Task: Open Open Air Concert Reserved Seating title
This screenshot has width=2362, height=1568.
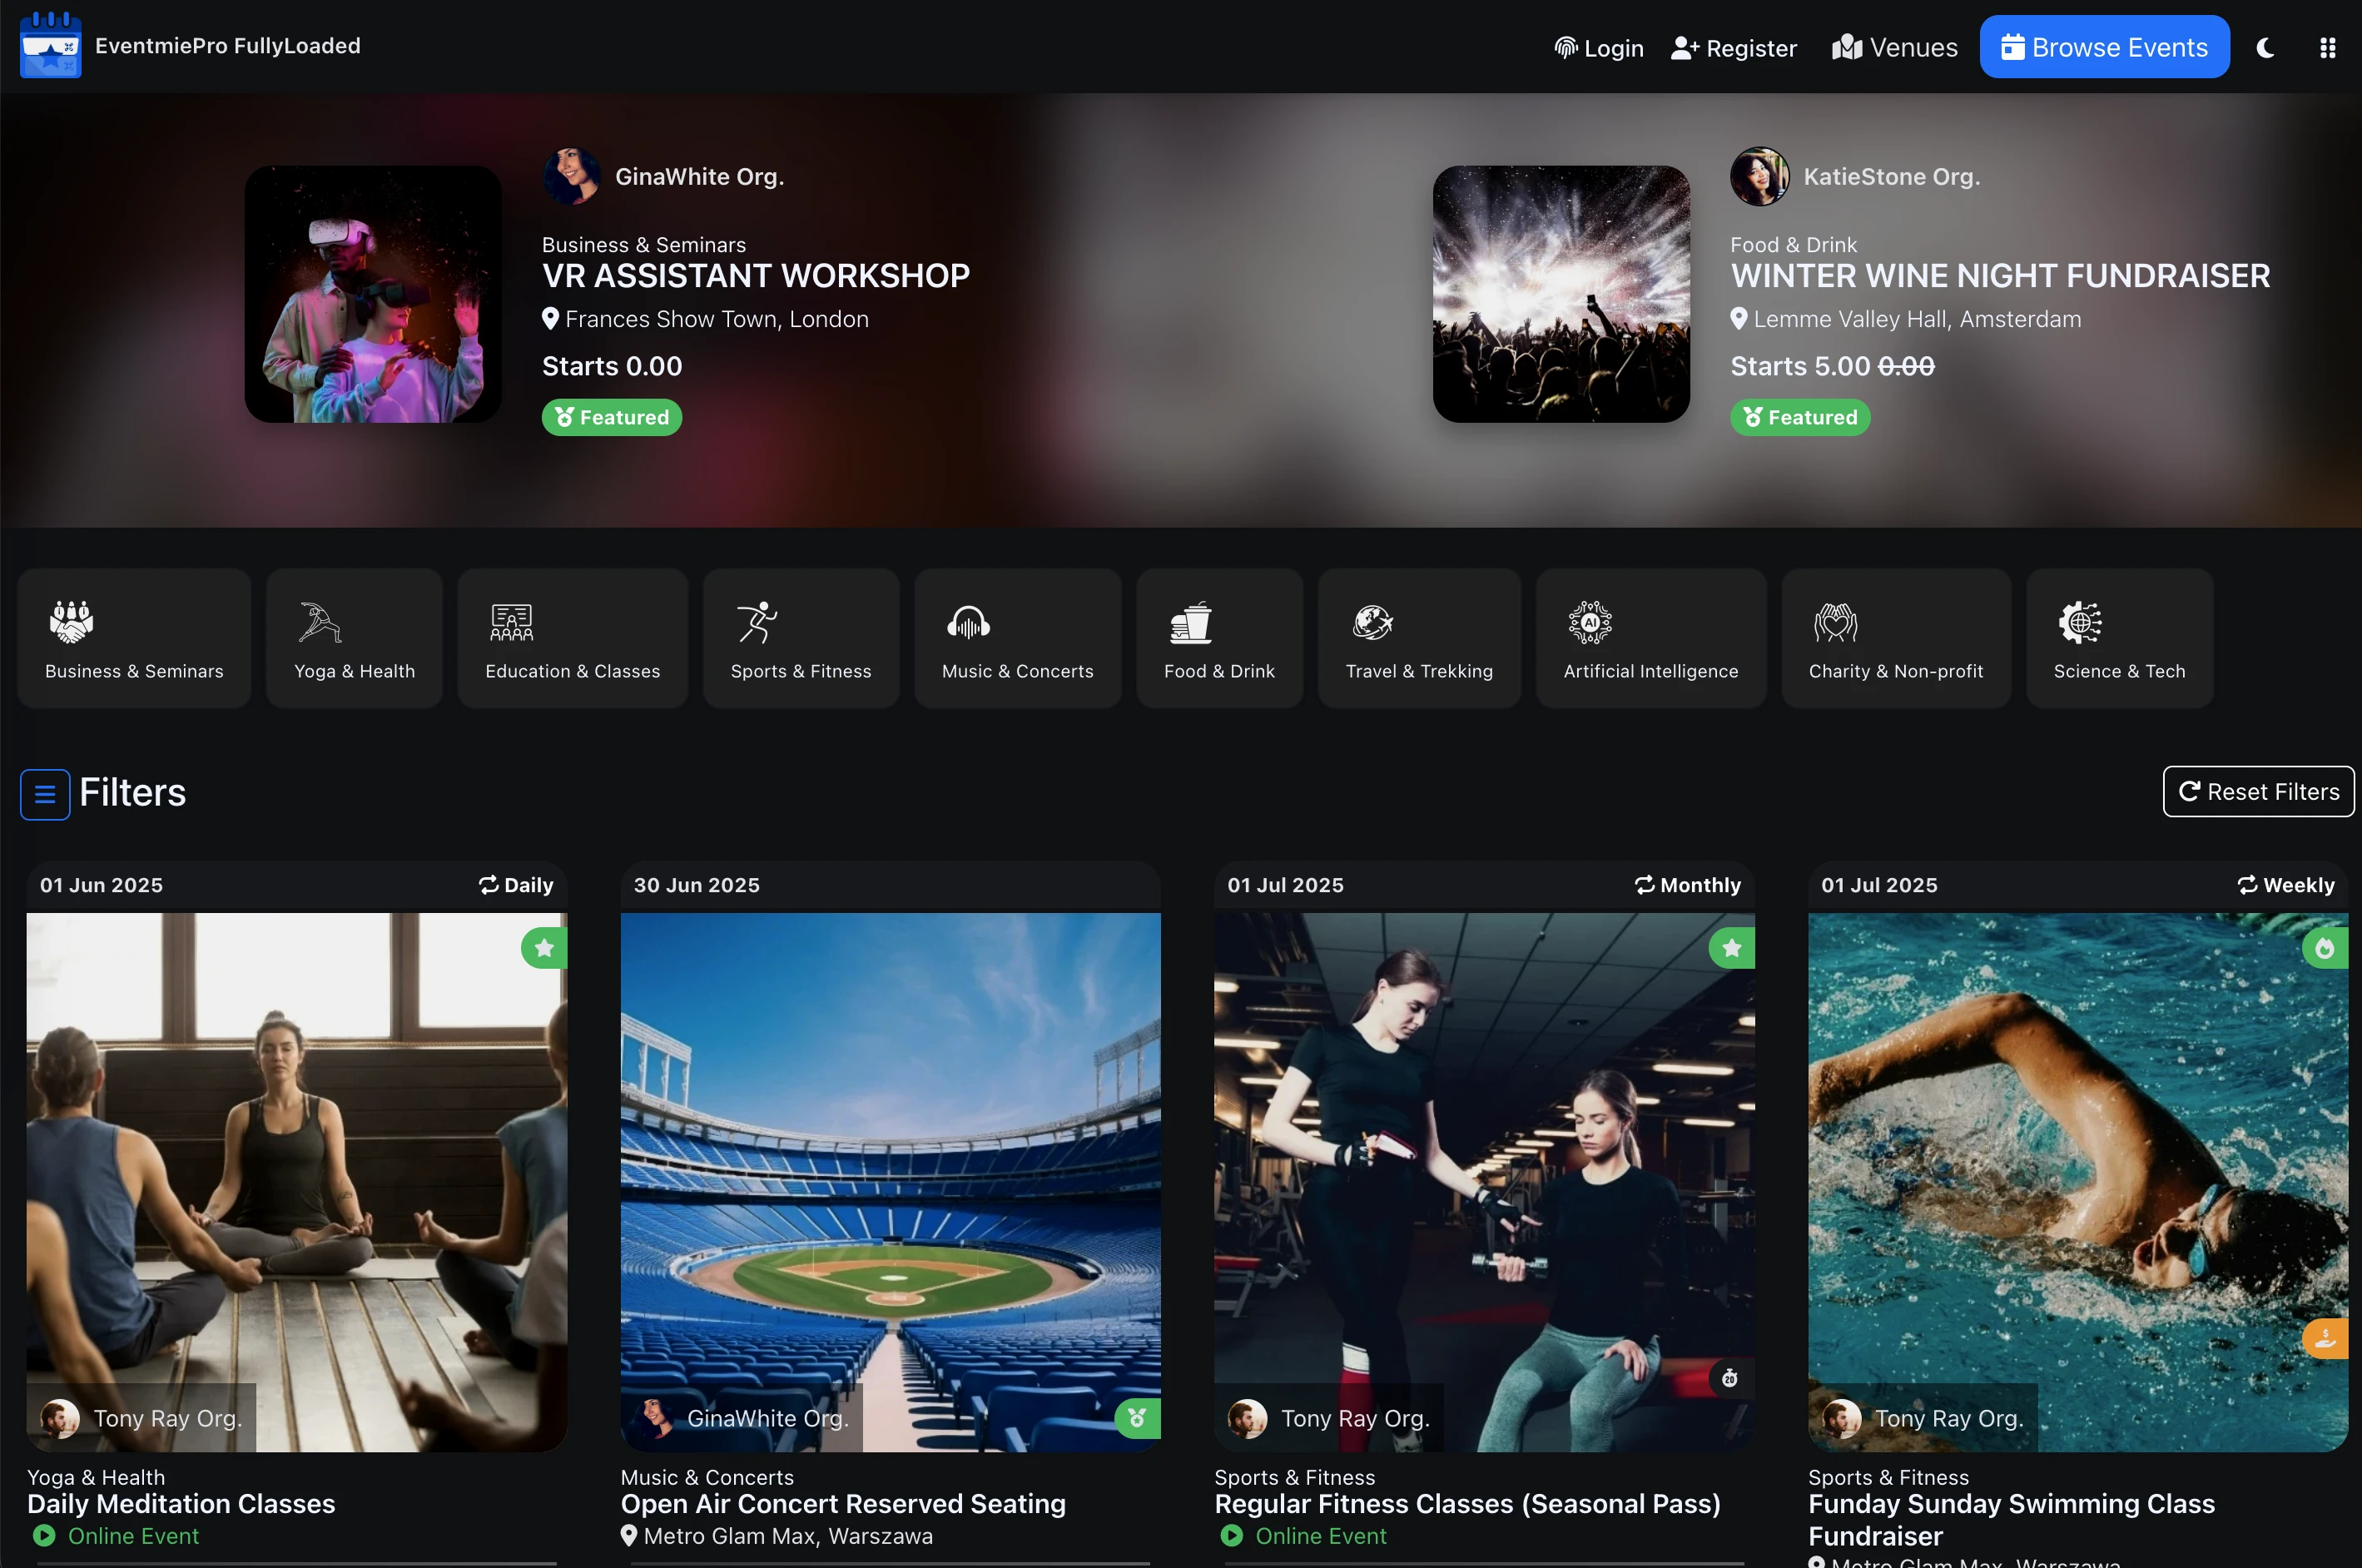Action: pyautogui.click(x=843, y=1504)
